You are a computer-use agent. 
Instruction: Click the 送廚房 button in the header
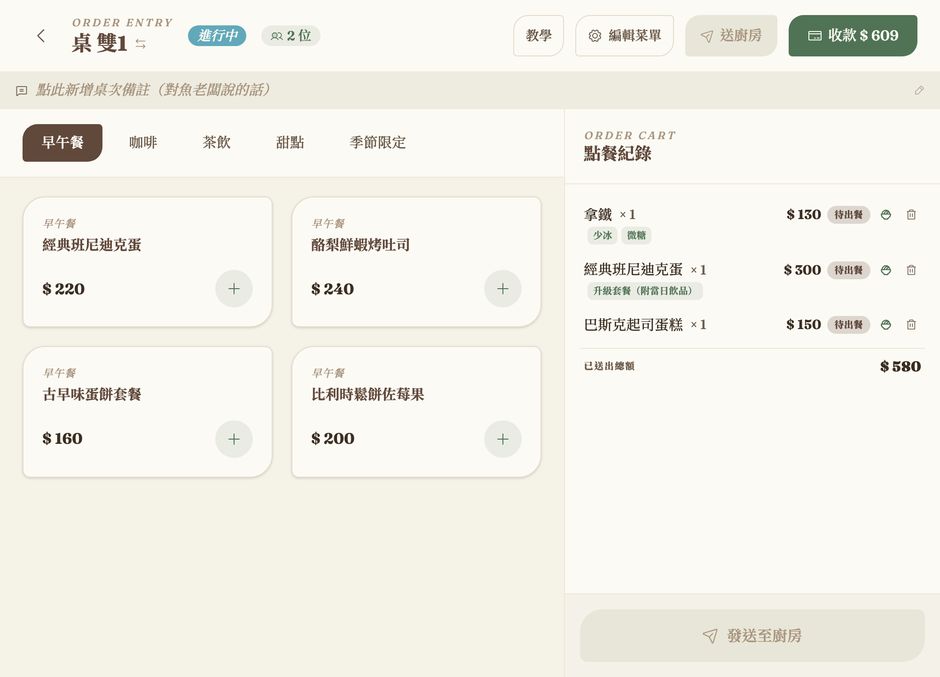pyautogui.click(x=731, y=36)
